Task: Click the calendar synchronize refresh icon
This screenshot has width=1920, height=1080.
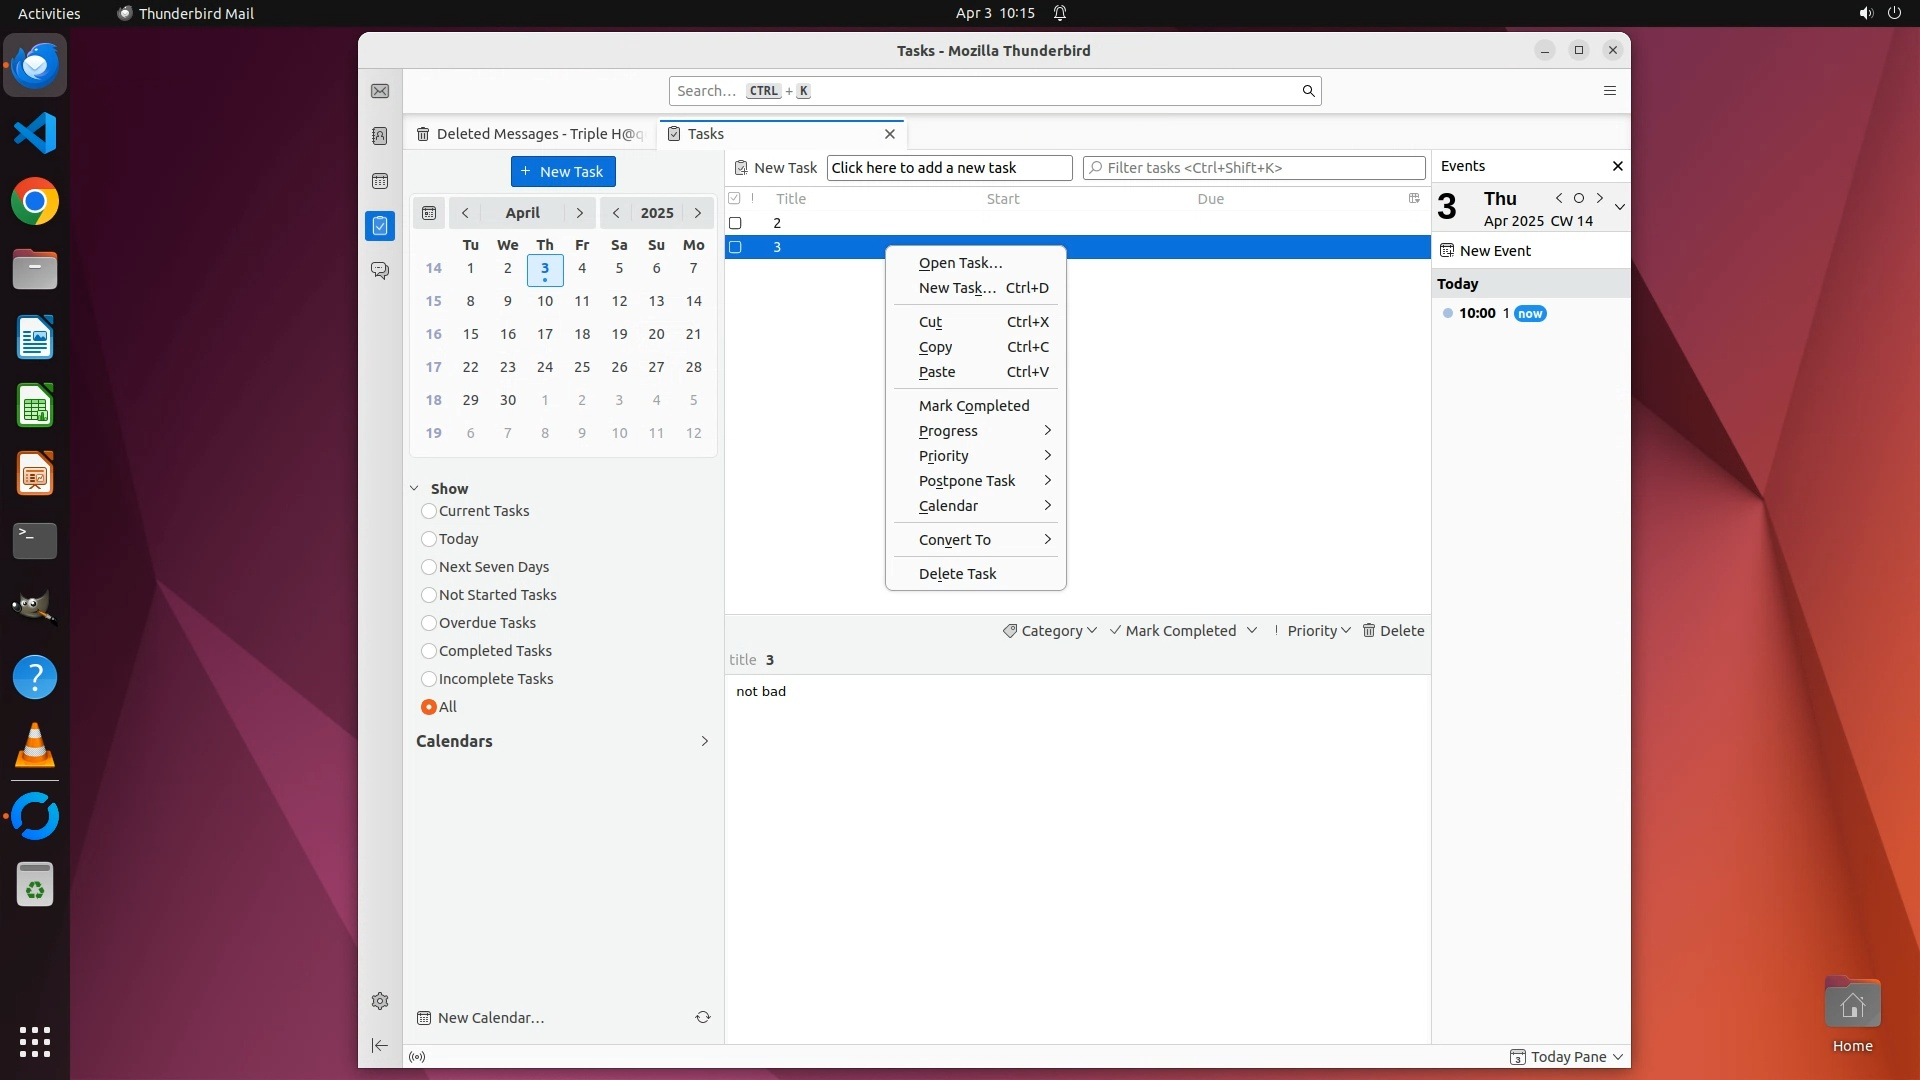Action: point(703,1017)
